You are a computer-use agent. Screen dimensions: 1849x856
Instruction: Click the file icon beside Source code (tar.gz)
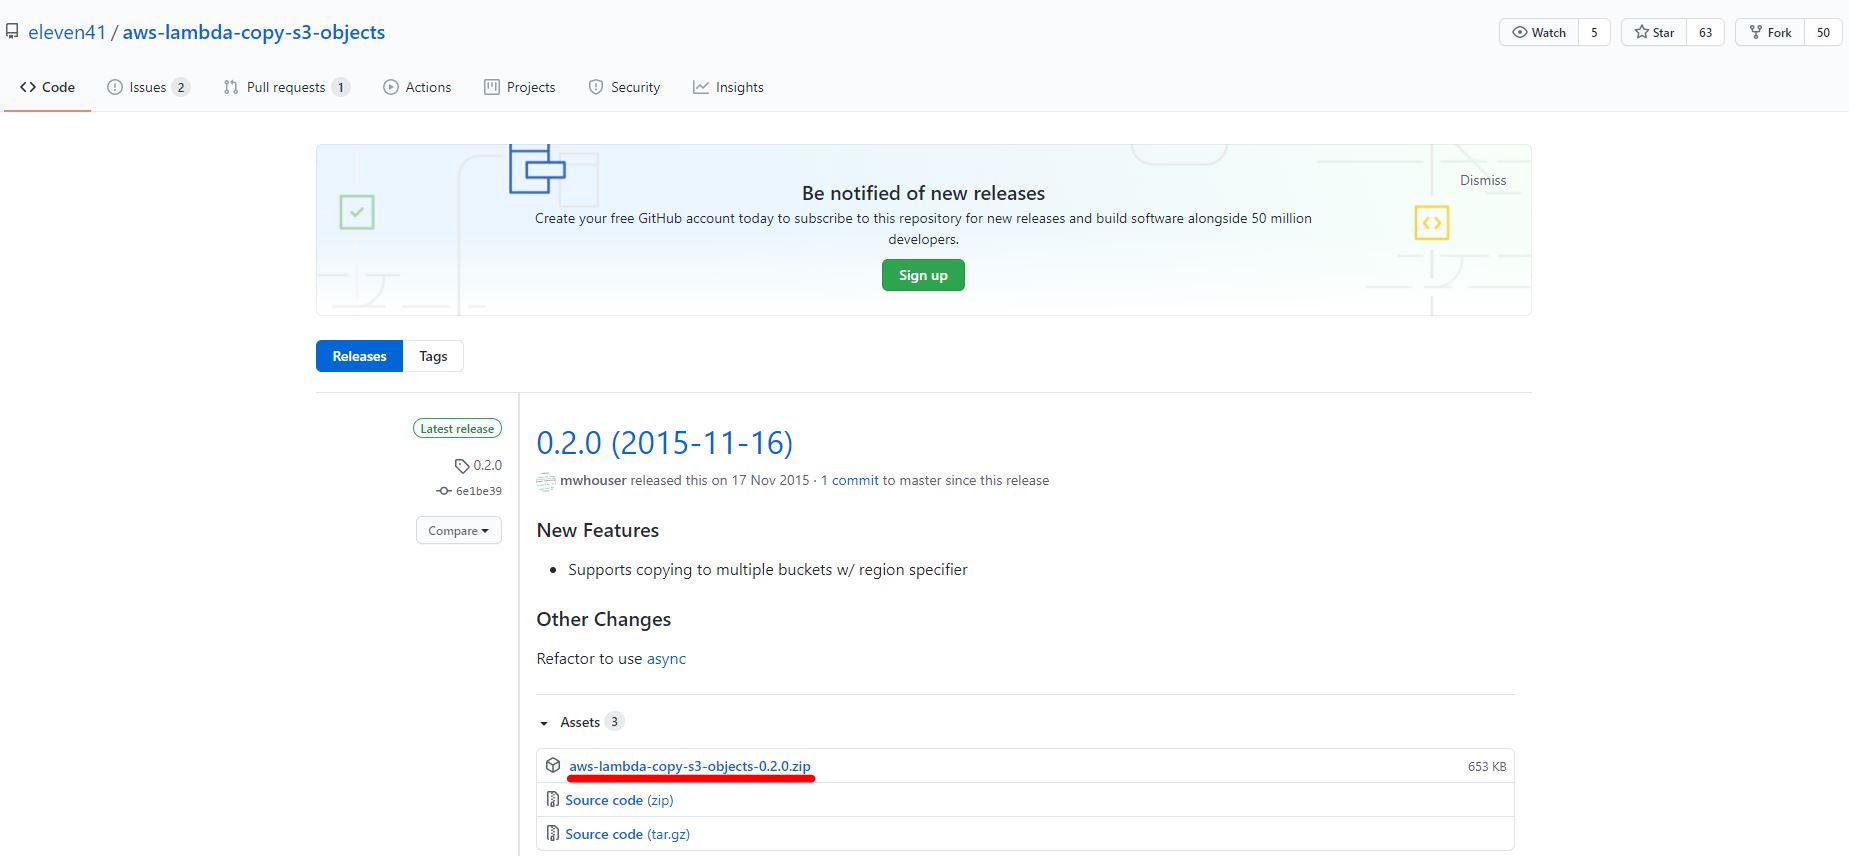click(553, 834)
